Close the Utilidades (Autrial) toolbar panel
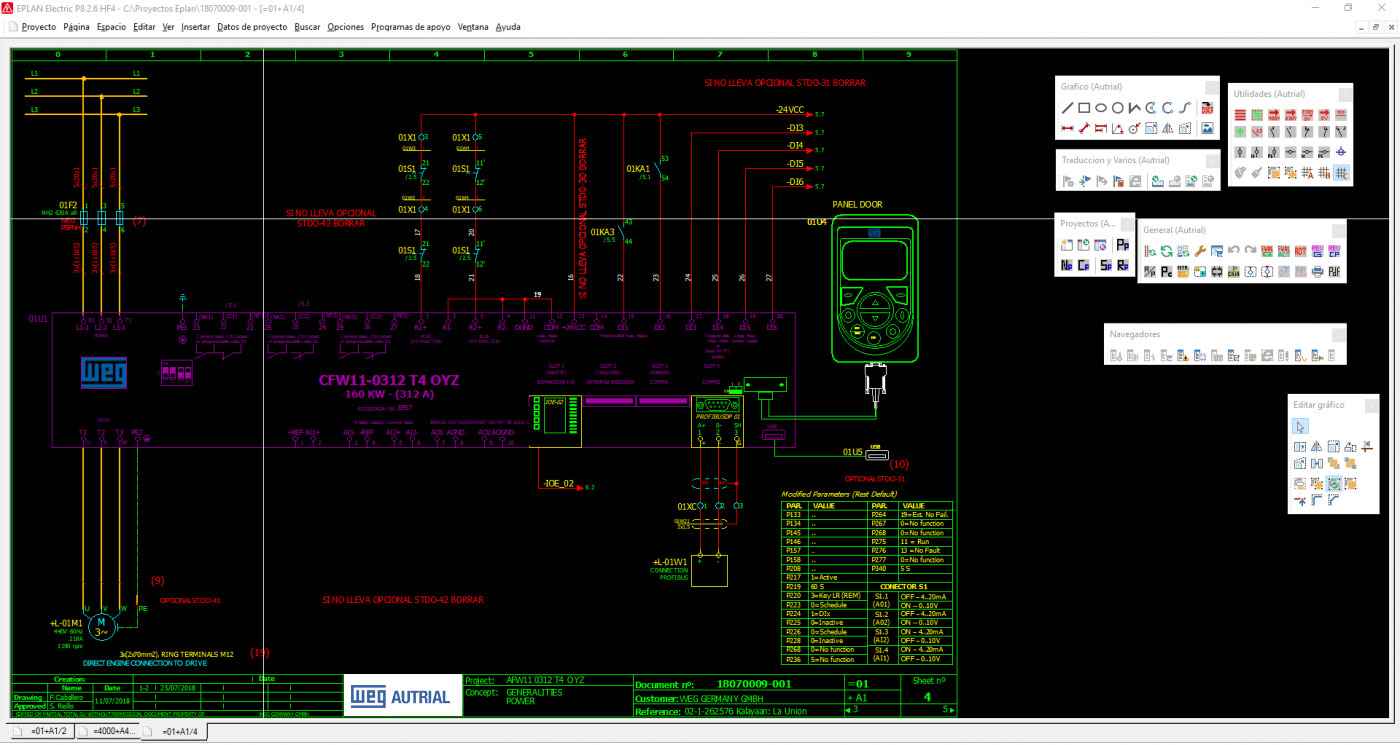The height and width of the screenshot is (745, 1400). tap(1345, 94)
